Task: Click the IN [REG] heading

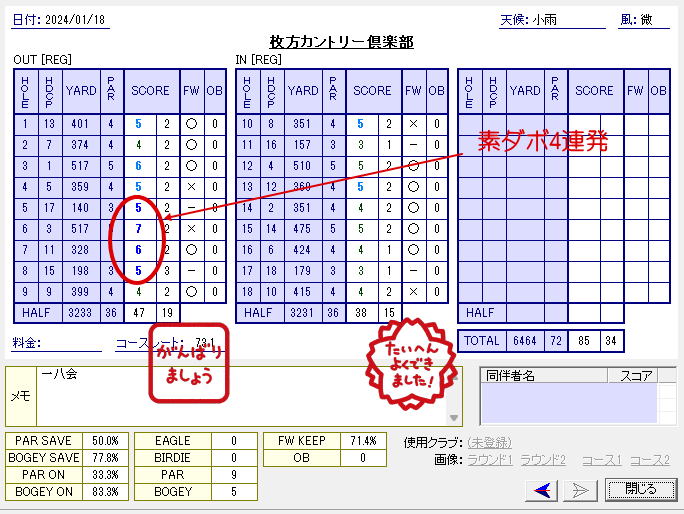Action: coord(259,60)
